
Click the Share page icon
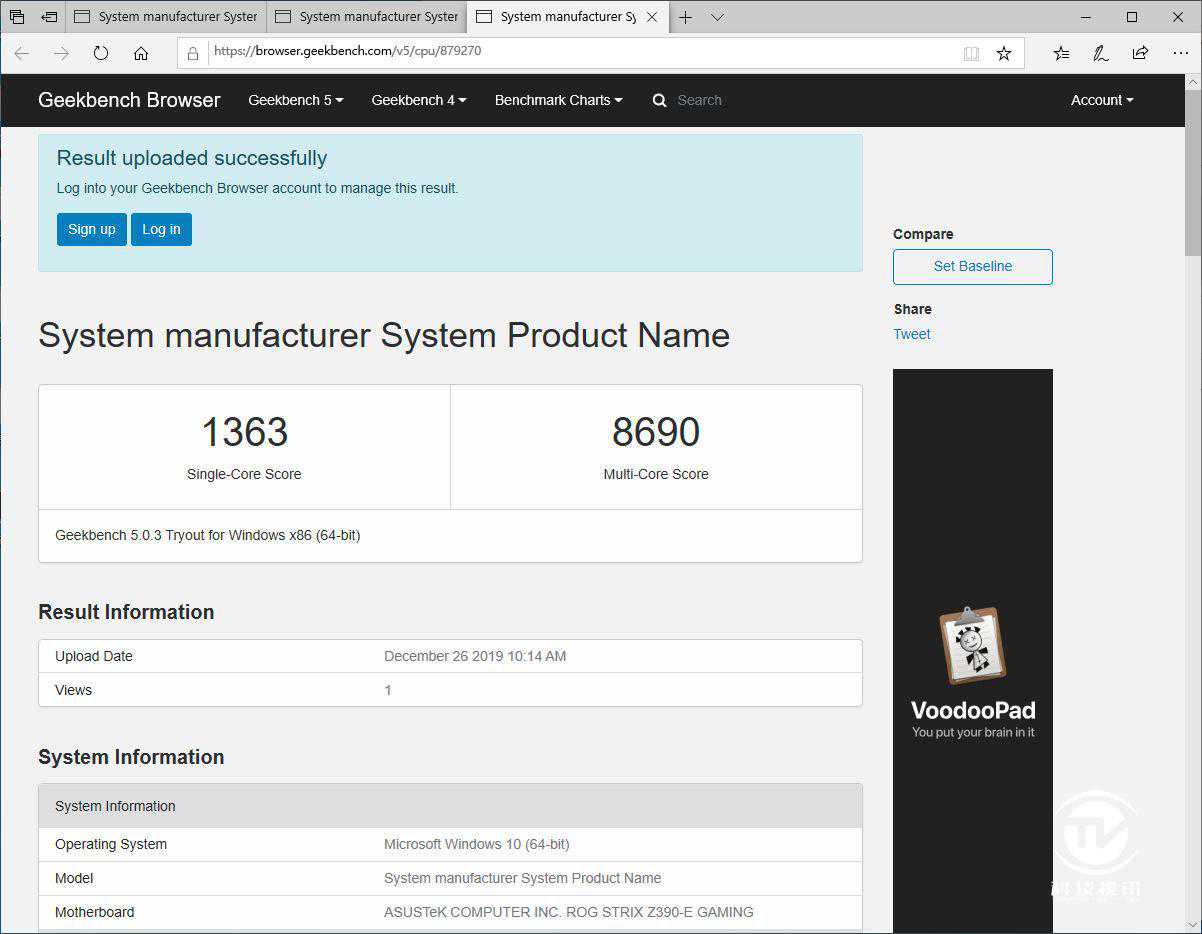1140,53
